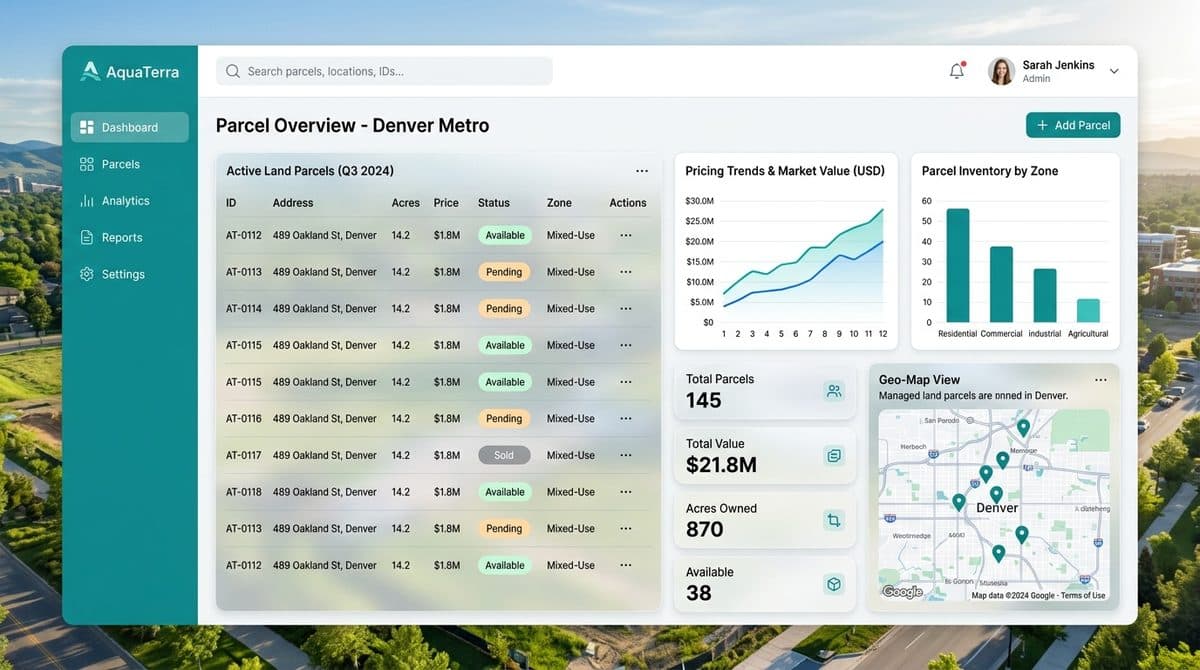Click the Acres Owned card icon
This screenshot has height=670, width=1200.
point(834,520)
